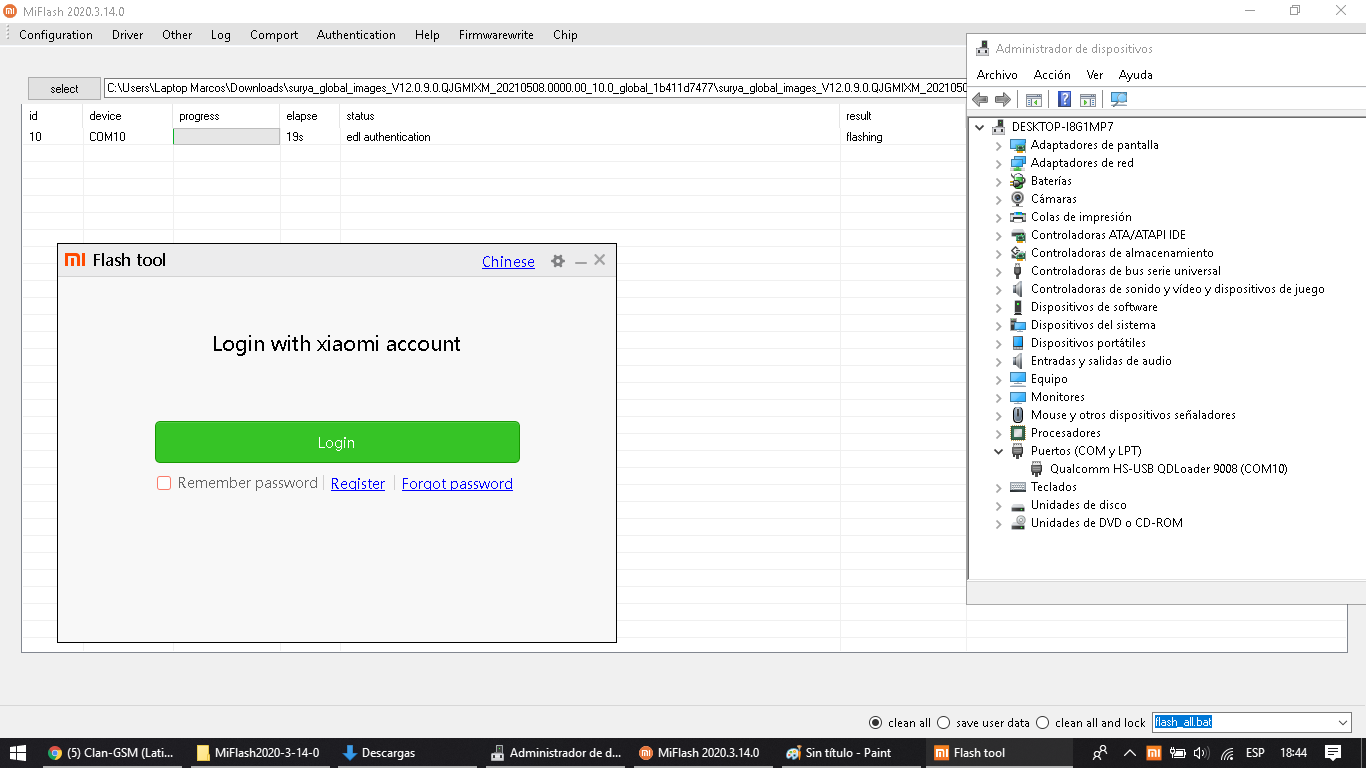The height and width of the screenshot is (768, 1366).
Task: Open the Flash tool settings gear
Action: pos(558,261)
